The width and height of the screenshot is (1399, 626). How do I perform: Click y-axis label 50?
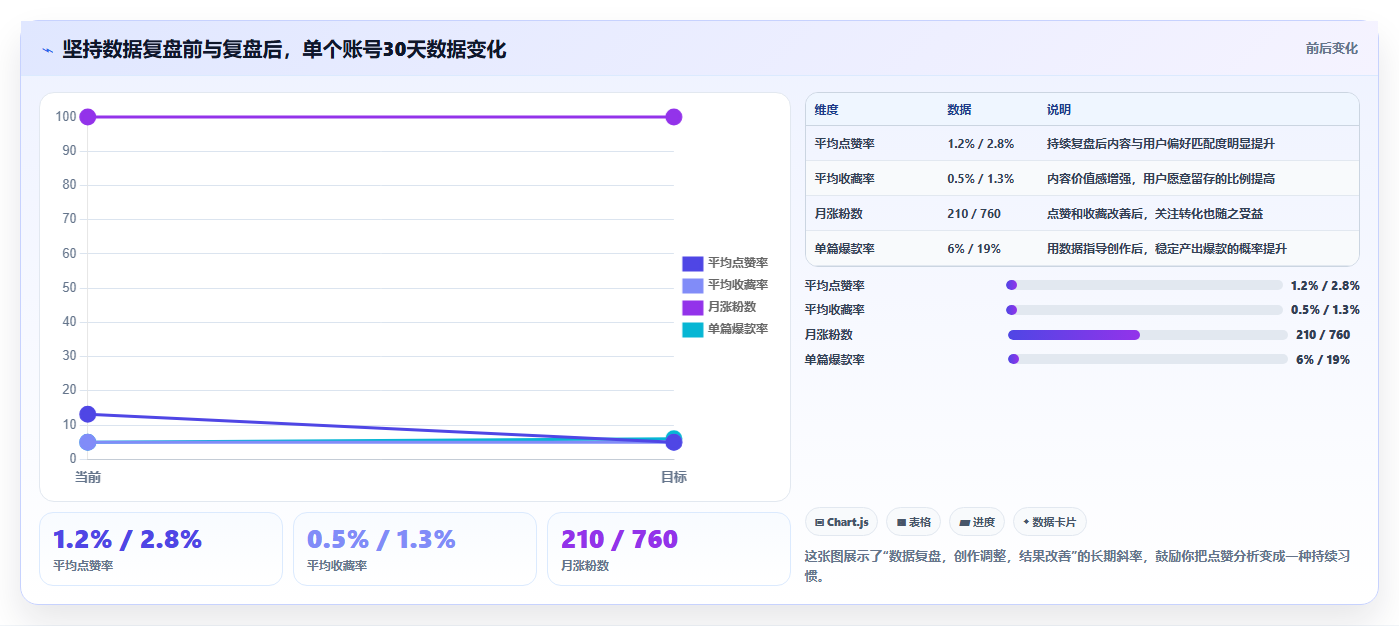pyautogui.click(x=69, y=287)
